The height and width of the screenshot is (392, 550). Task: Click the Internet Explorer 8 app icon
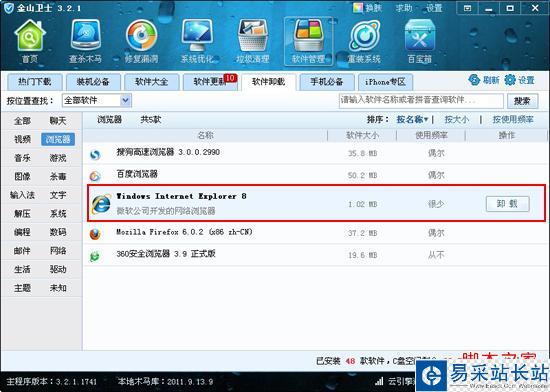click(101, 204)
